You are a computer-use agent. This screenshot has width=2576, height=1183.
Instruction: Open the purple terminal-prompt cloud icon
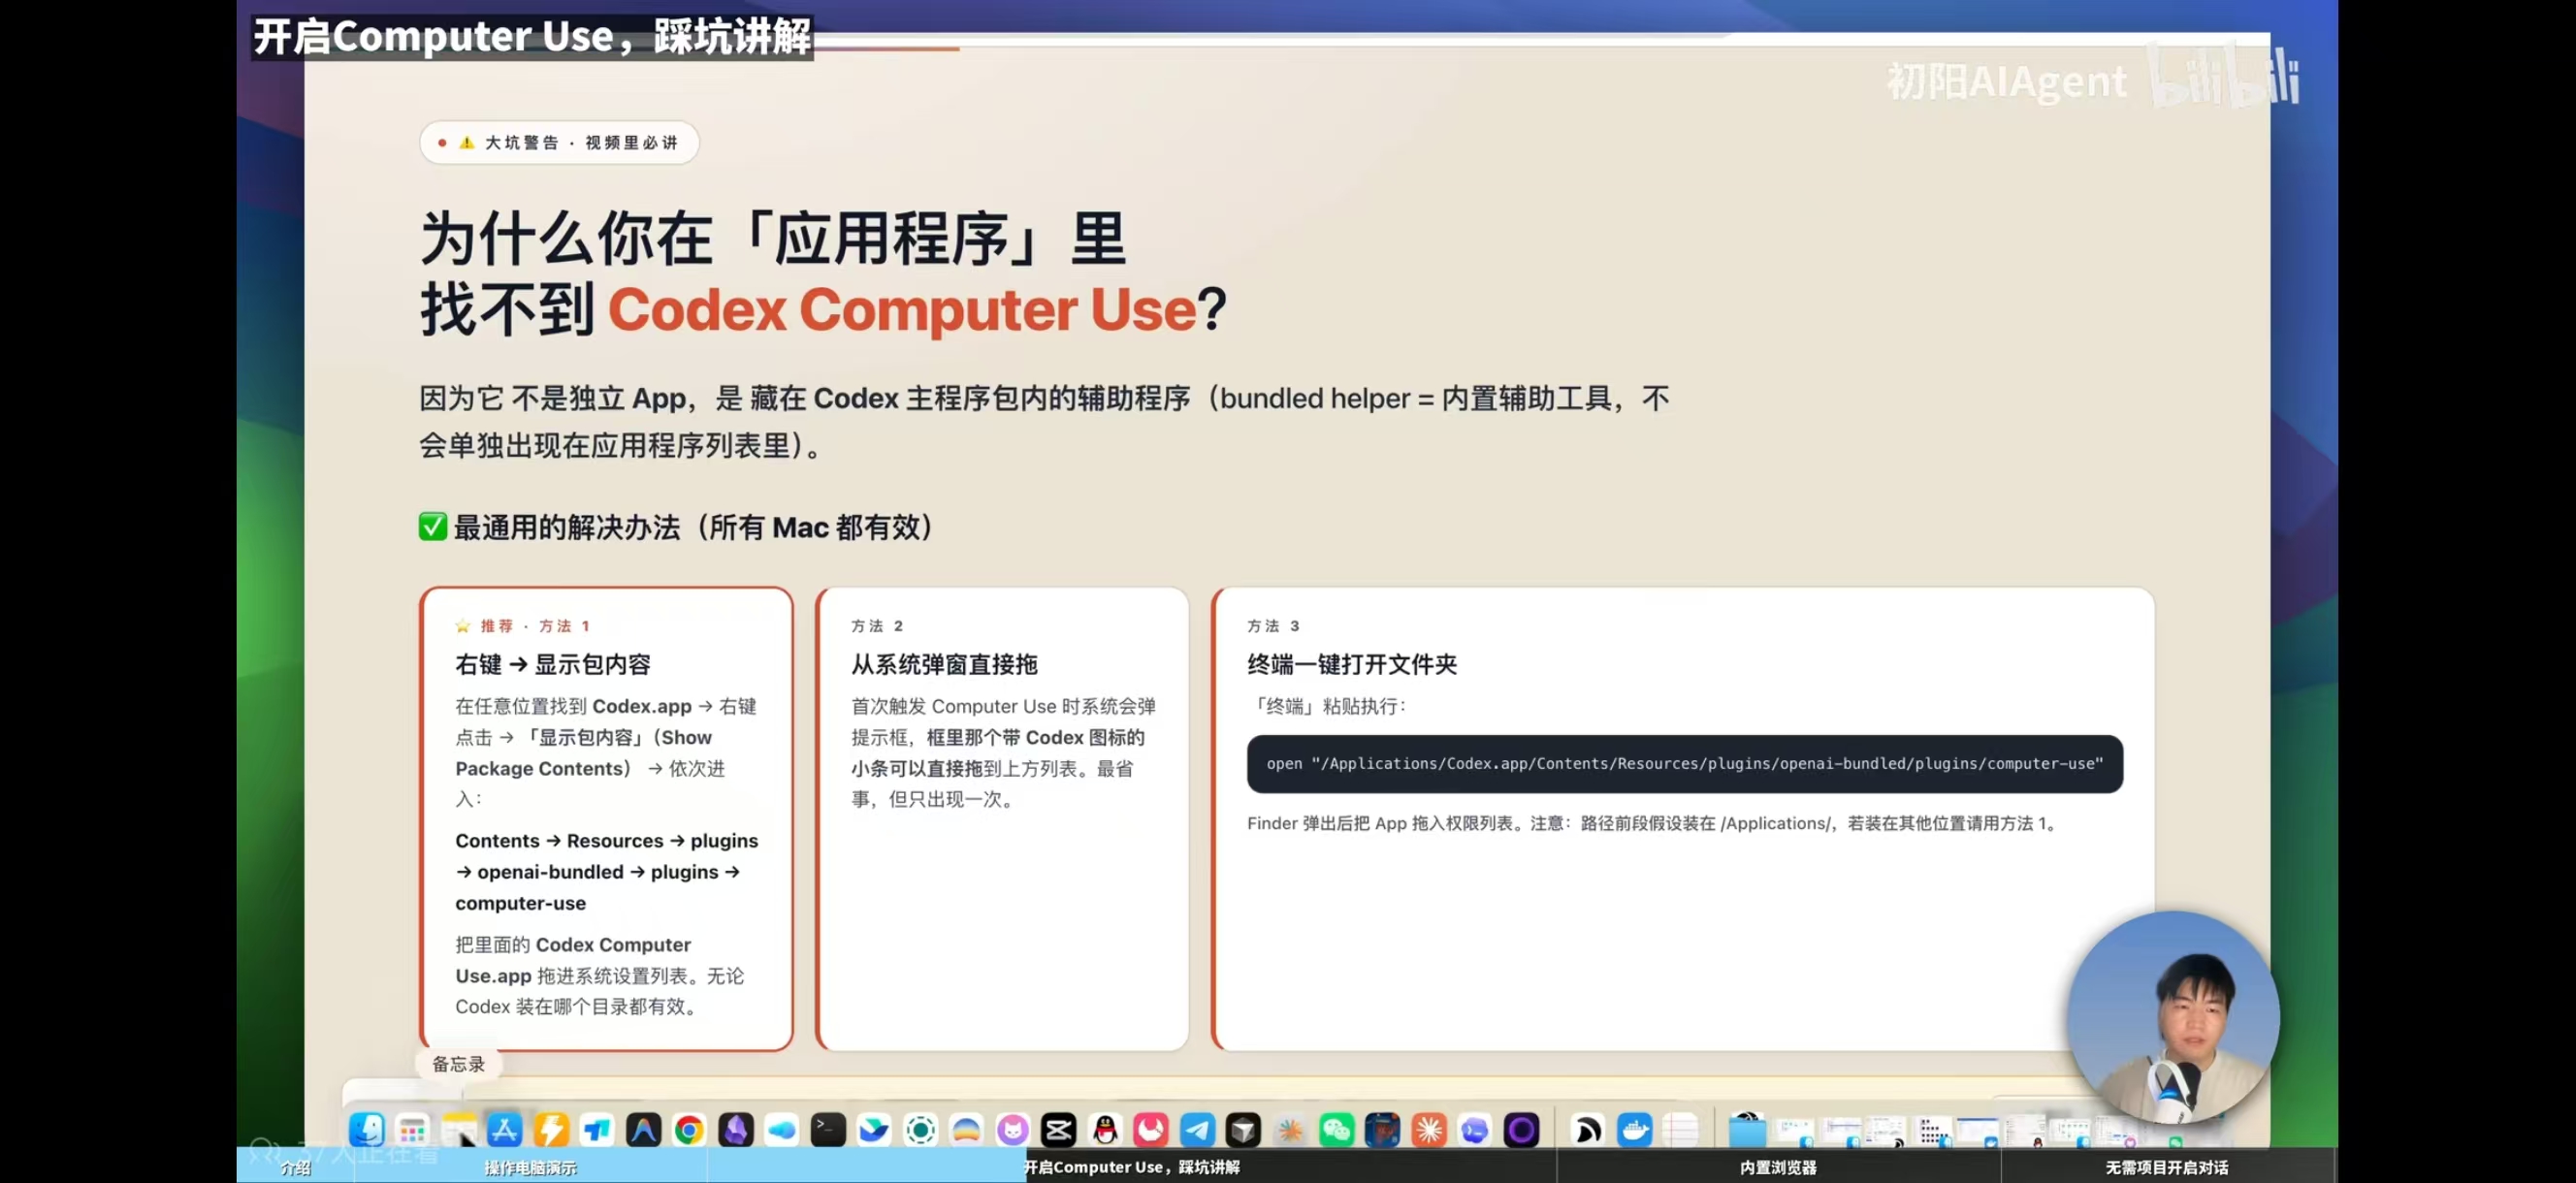[1475, 1130]
